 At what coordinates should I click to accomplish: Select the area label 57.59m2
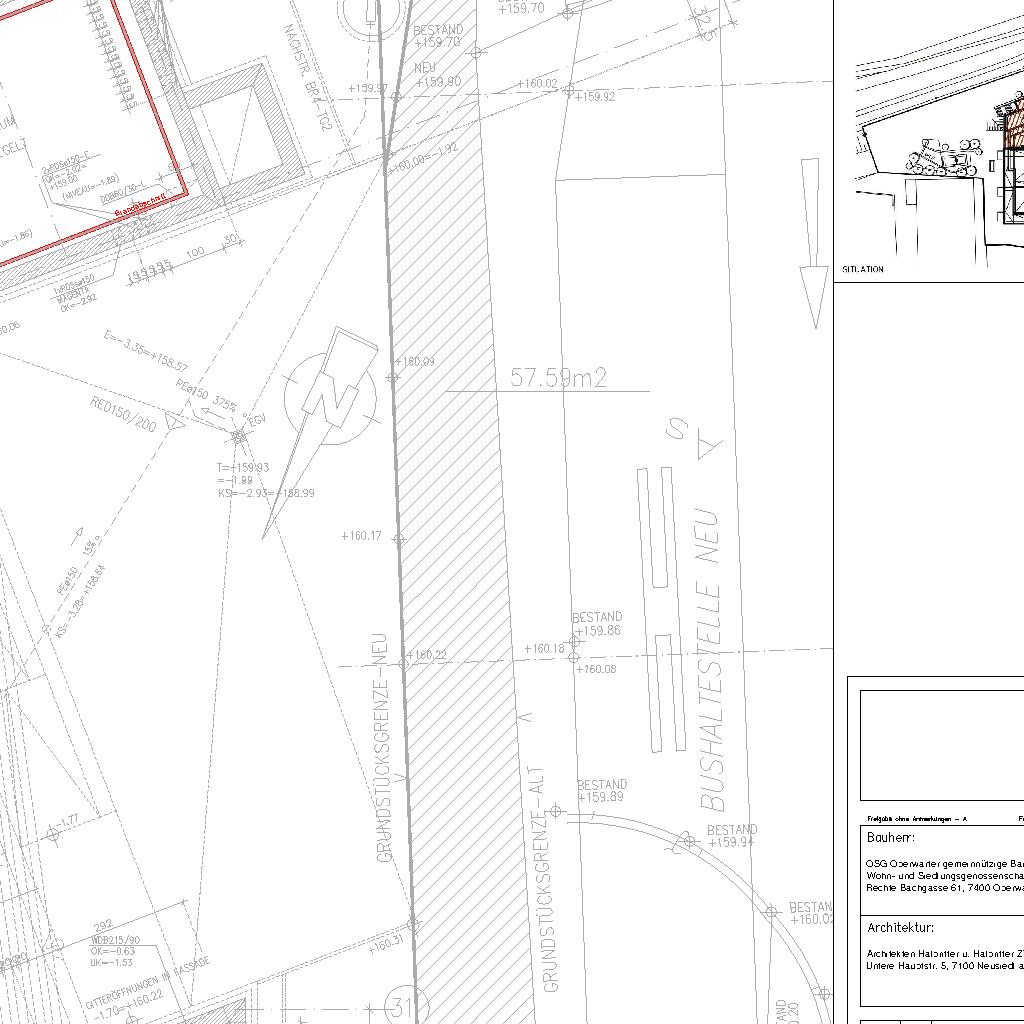pos(558,377)
